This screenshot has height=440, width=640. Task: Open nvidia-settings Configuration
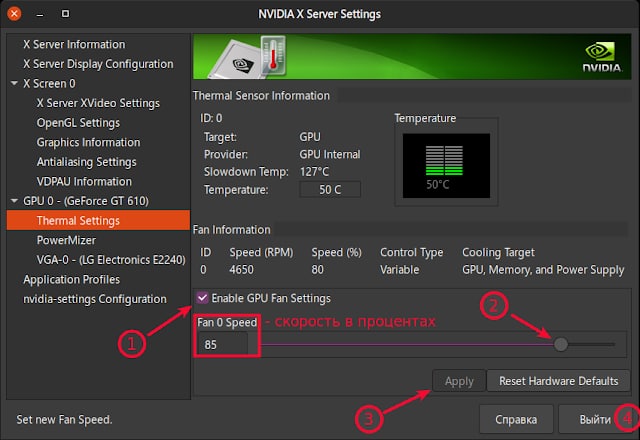pyautogui.click(x=95, y=299)
